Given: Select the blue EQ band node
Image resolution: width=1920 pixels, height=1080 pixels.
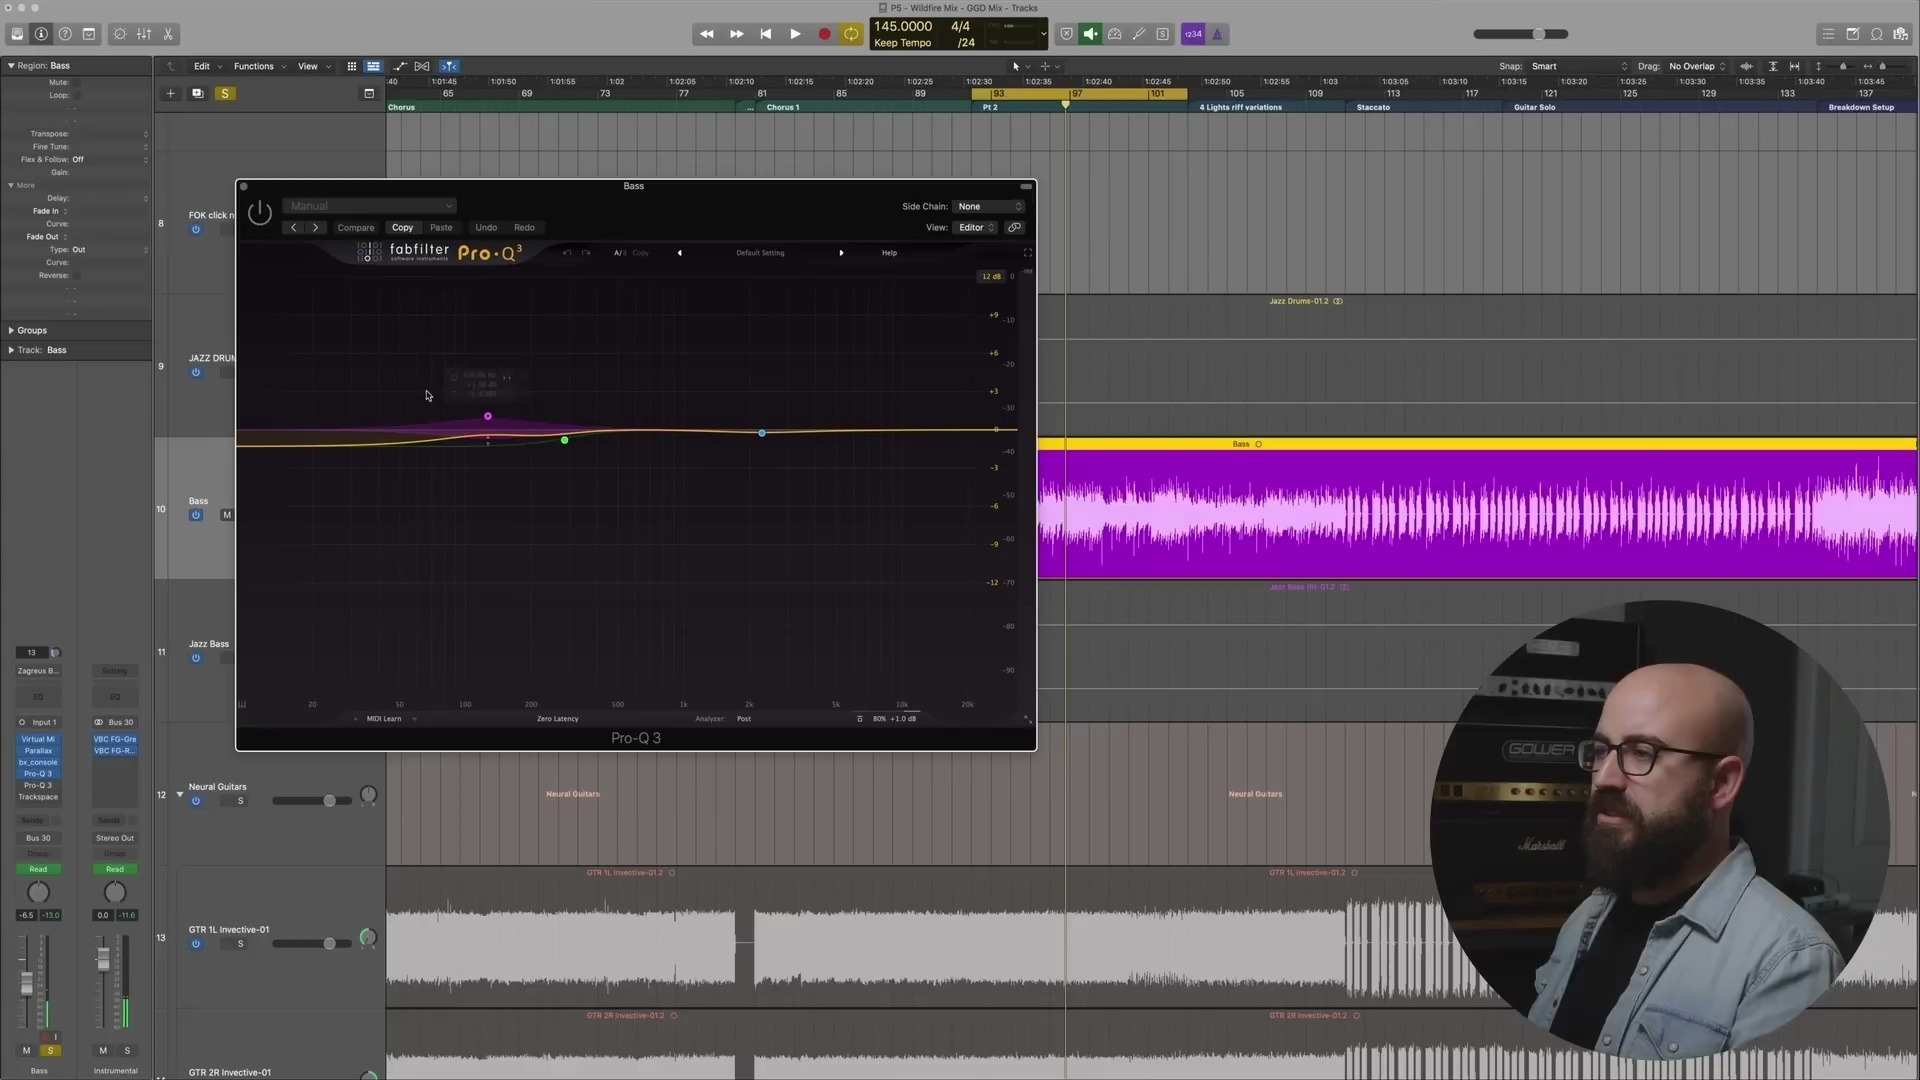Looking at the screenshot, I should pos(762,433).
